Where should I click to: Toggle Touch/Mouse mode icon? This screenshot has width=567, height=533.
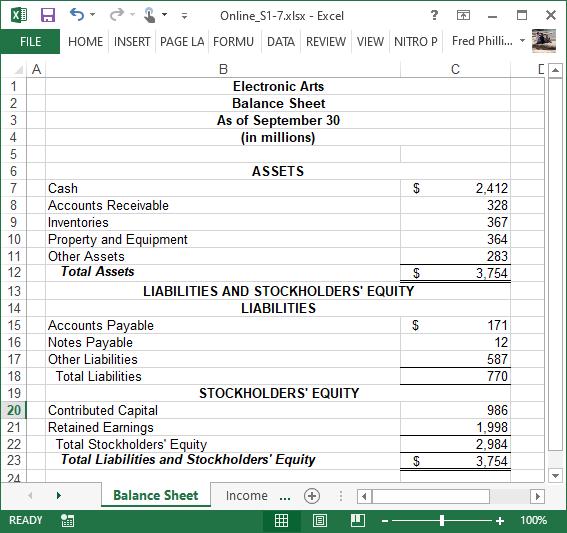tap(149, 15)
